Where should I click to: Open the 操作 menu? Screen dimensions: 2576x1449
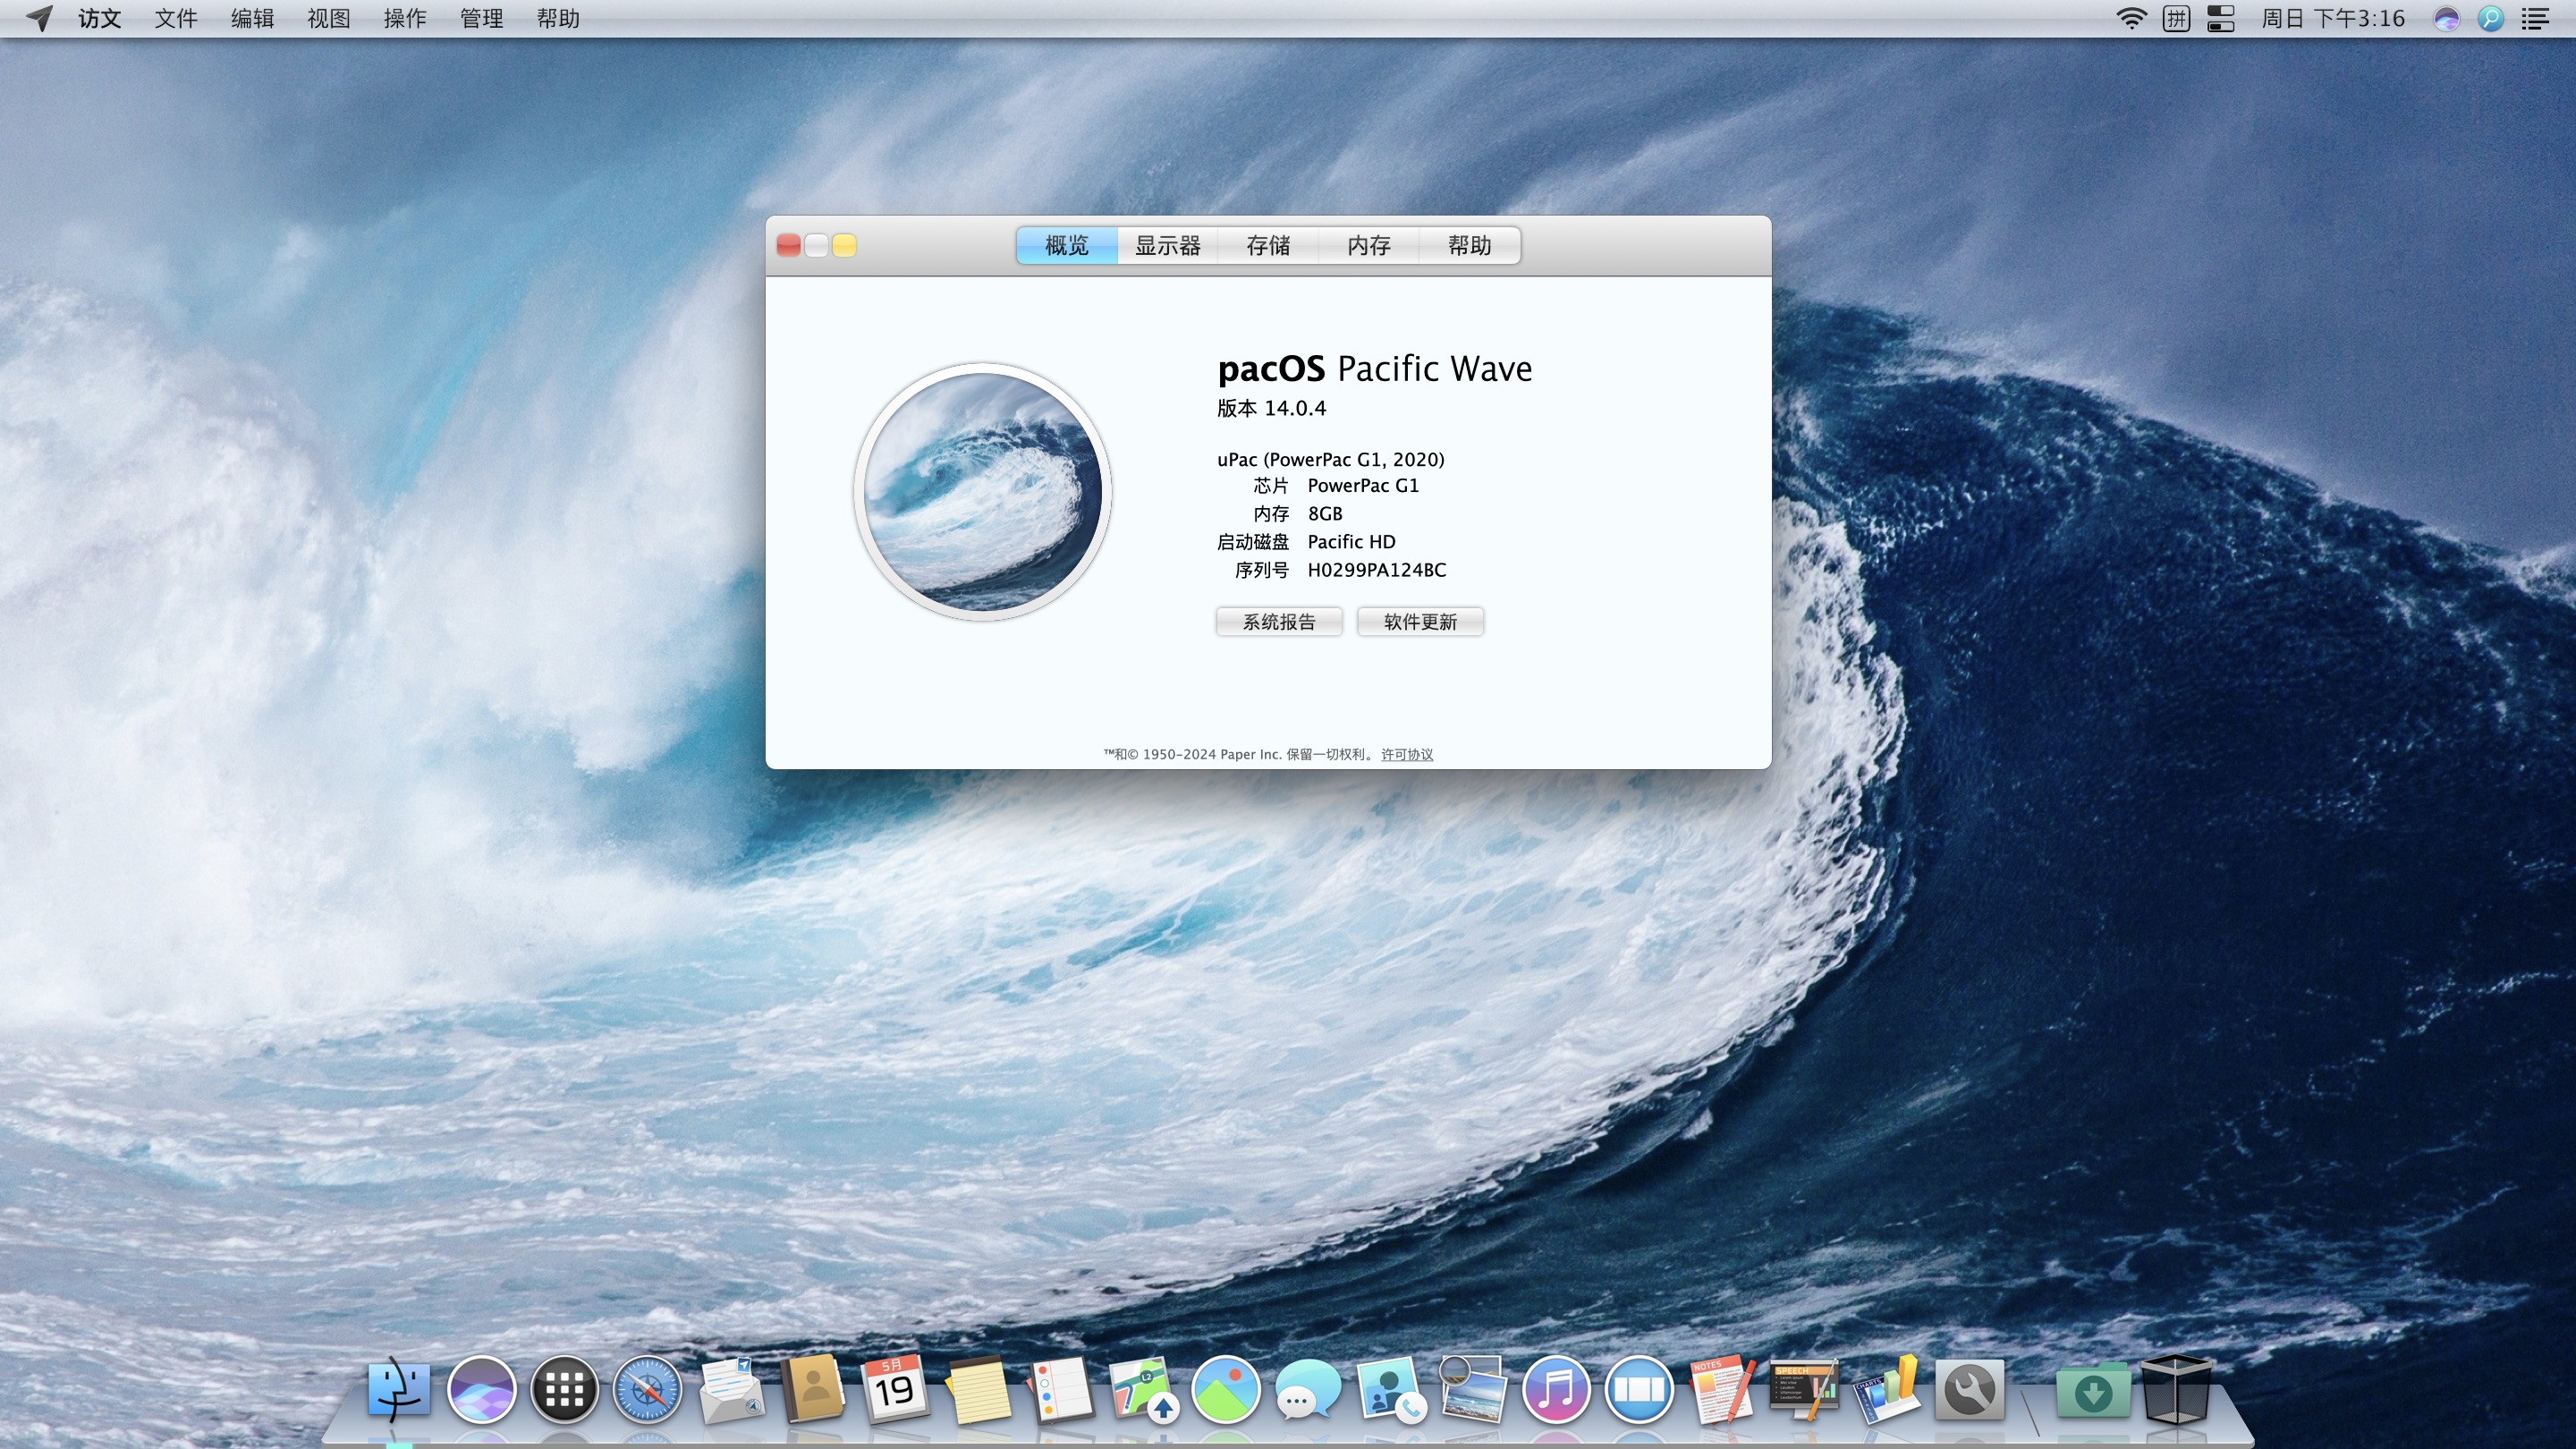tap(405, 19)
